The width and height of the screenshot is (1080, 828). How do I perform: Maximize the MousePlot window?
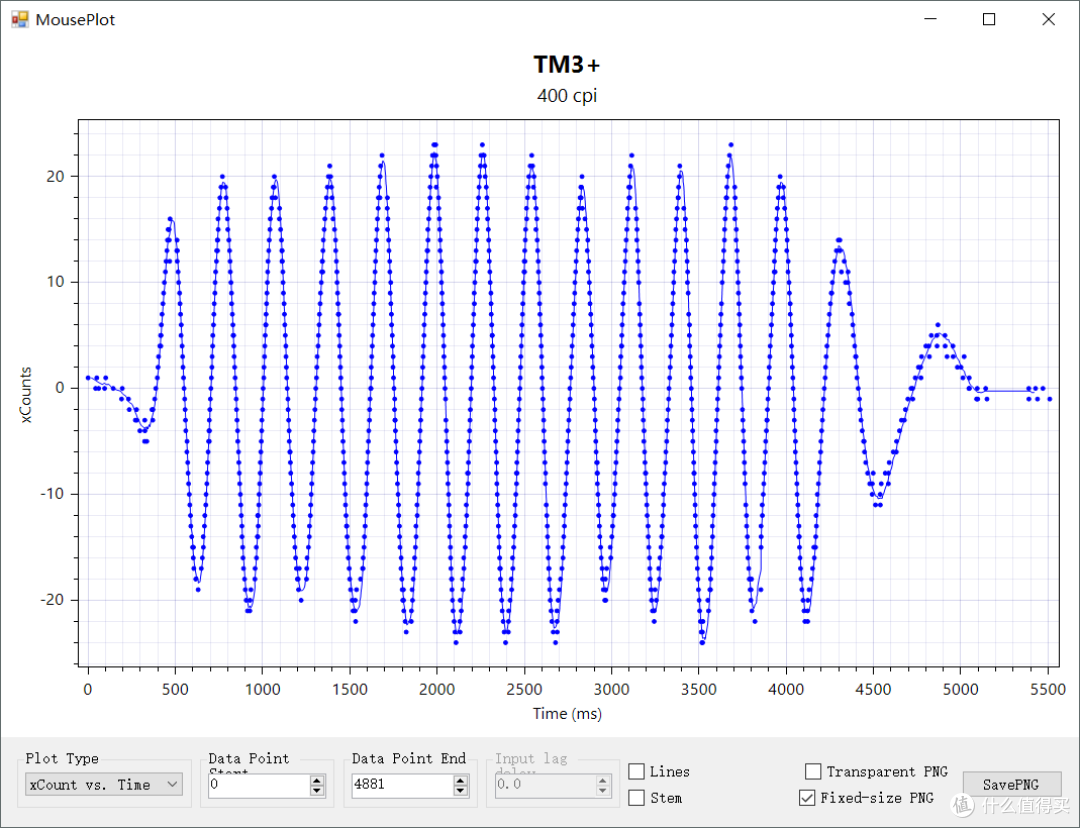pyautogui.click(x=989, y=19)
